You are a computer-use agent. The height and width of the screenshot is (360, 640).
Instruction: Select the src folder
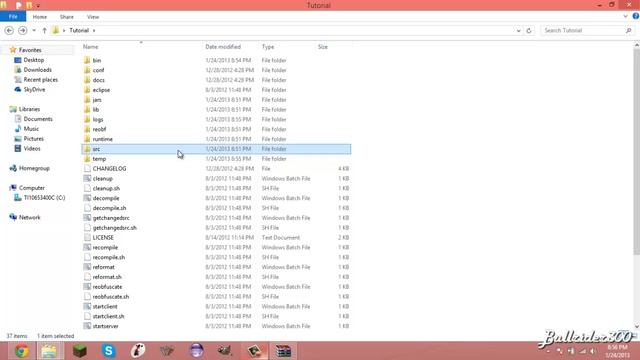pyautogui.click(x=216, y=149)
